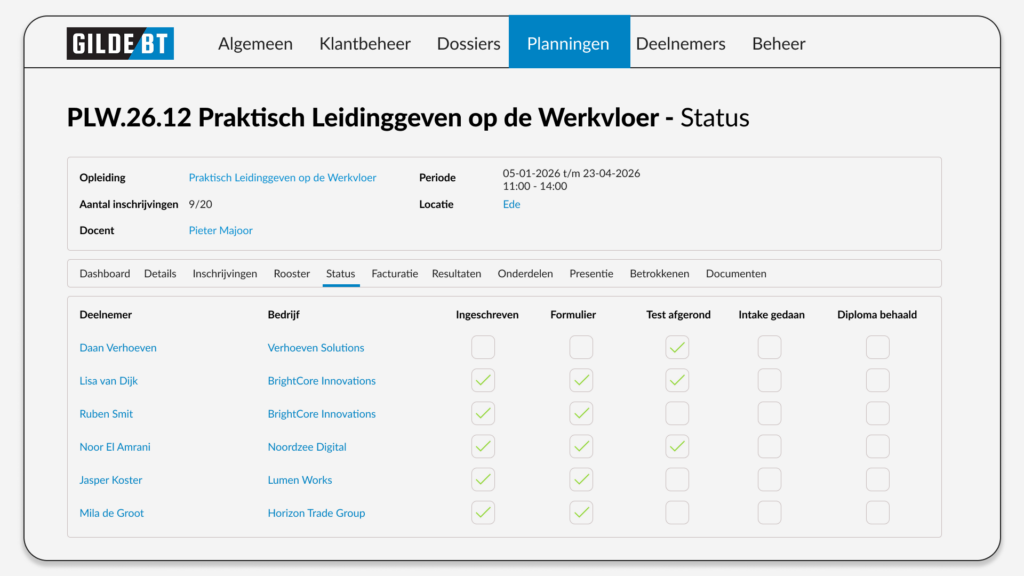Open the Pieter Majoor docent link
This screenshot has height=576, width=1024.
point(220,230)
